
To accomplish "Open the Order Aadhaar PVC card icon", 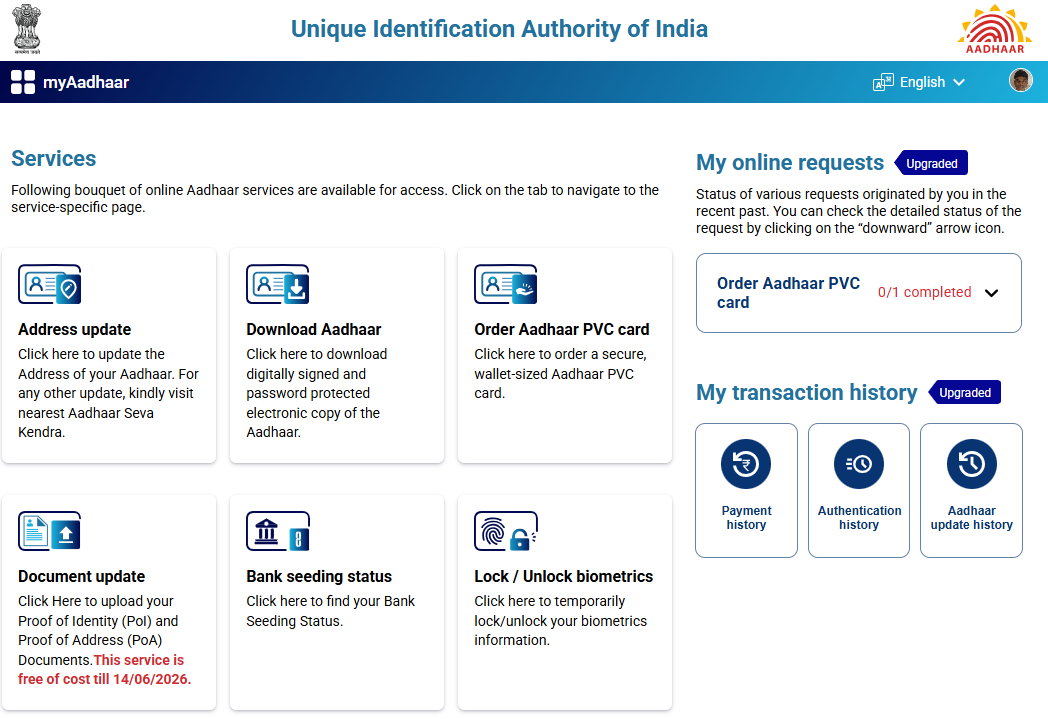I will [x=505, y=284].
